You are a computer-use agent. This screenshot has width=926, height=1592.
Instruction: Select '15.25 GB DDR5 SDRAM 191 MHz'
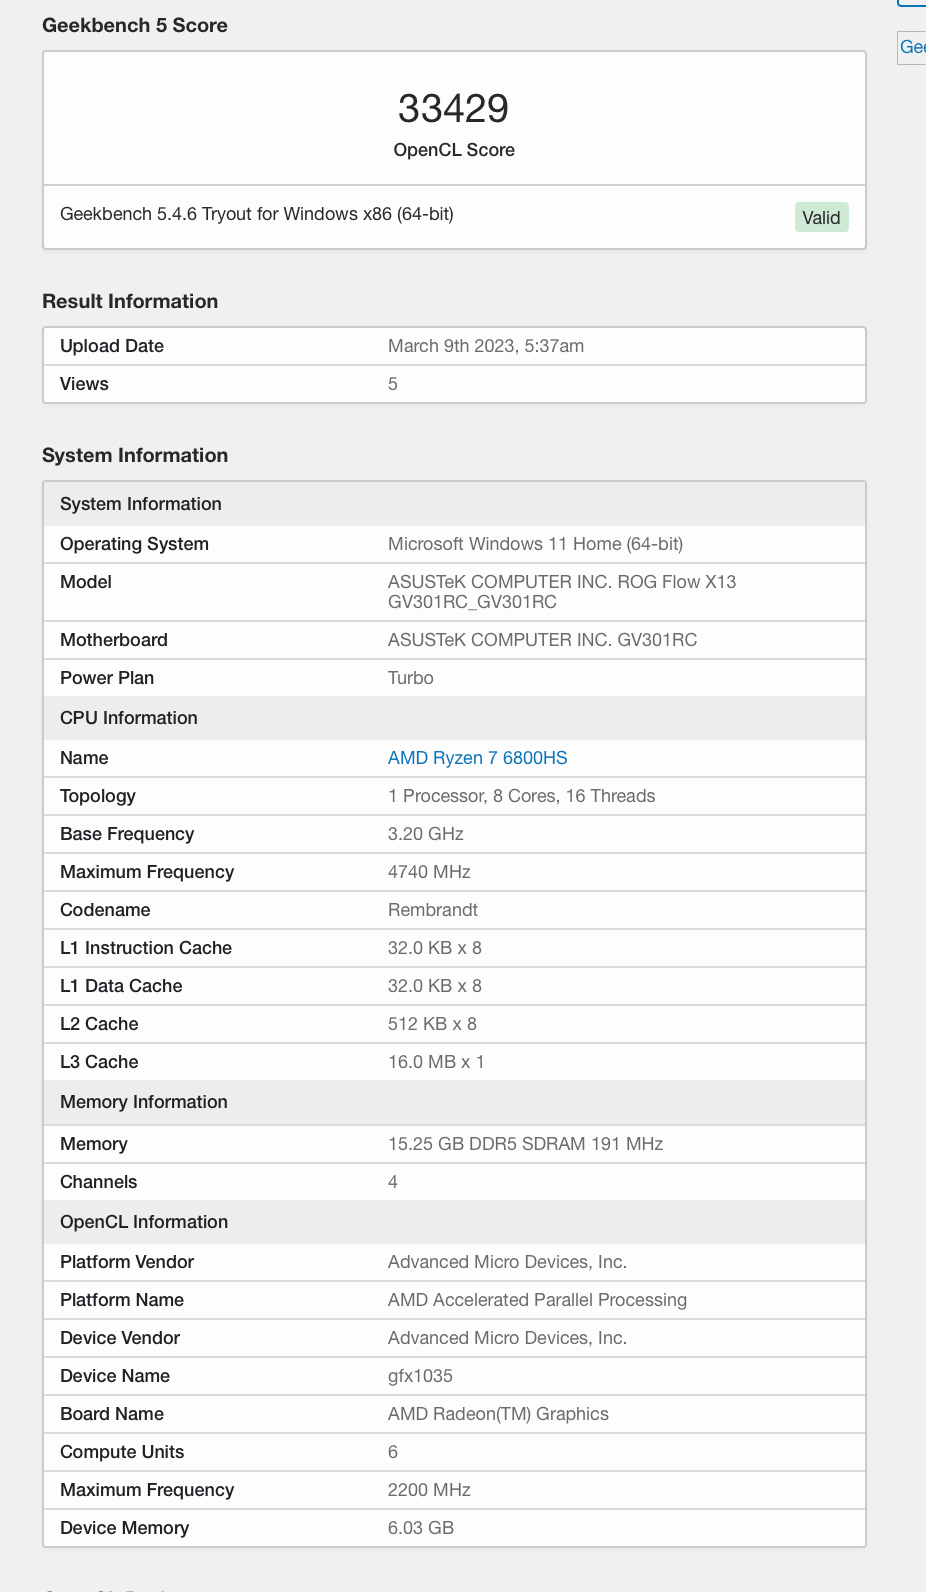pyautogui.click(x=525, y=1144)
